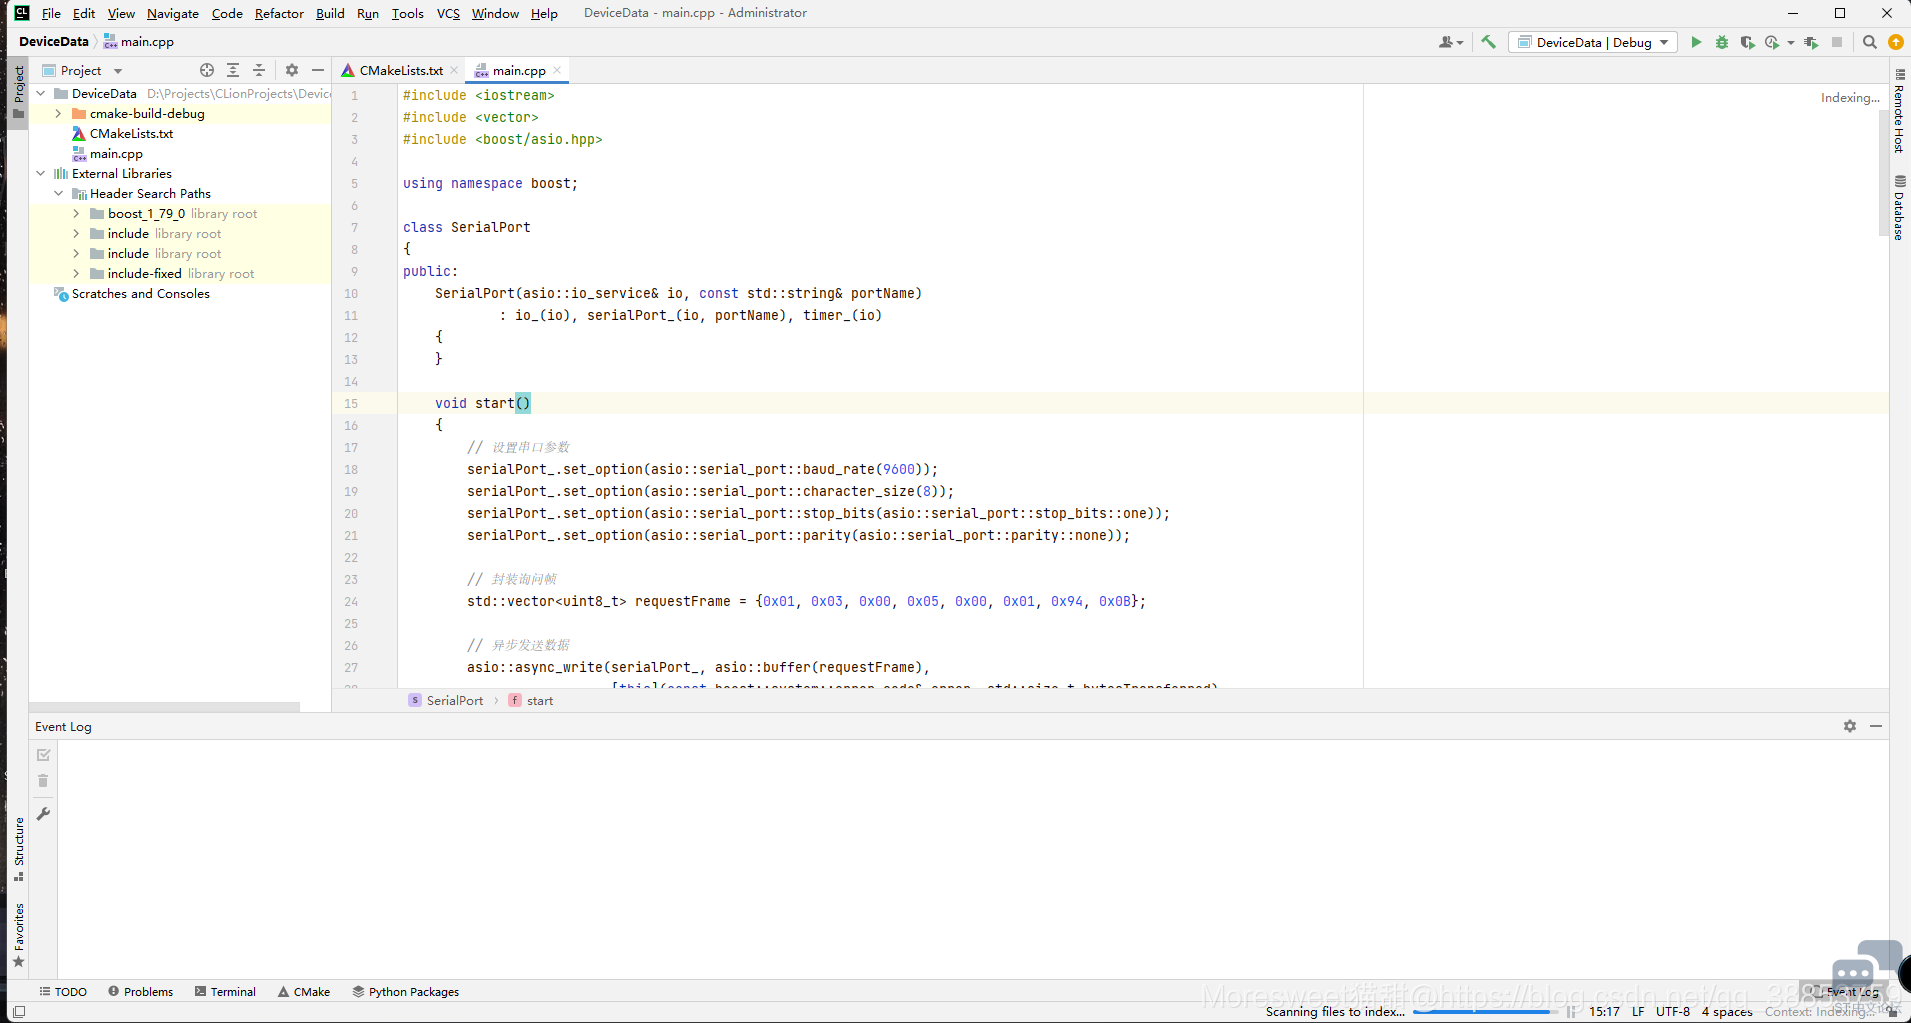This screenshot has height=1023, width=1911.
Task: Run the DeviceData configuration
Action: pos(1696,42)
